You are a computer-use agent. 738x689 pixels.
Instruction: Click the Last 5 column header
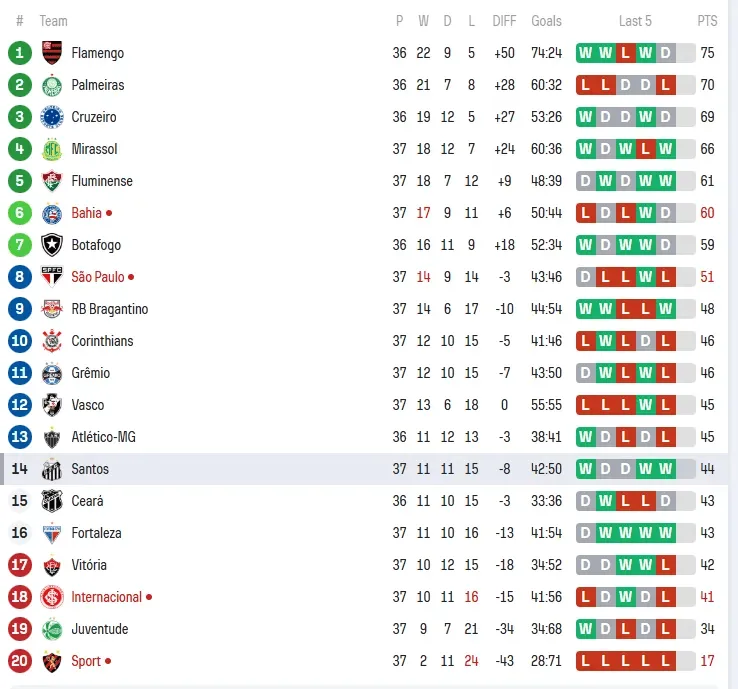click(x=635, y=21)
